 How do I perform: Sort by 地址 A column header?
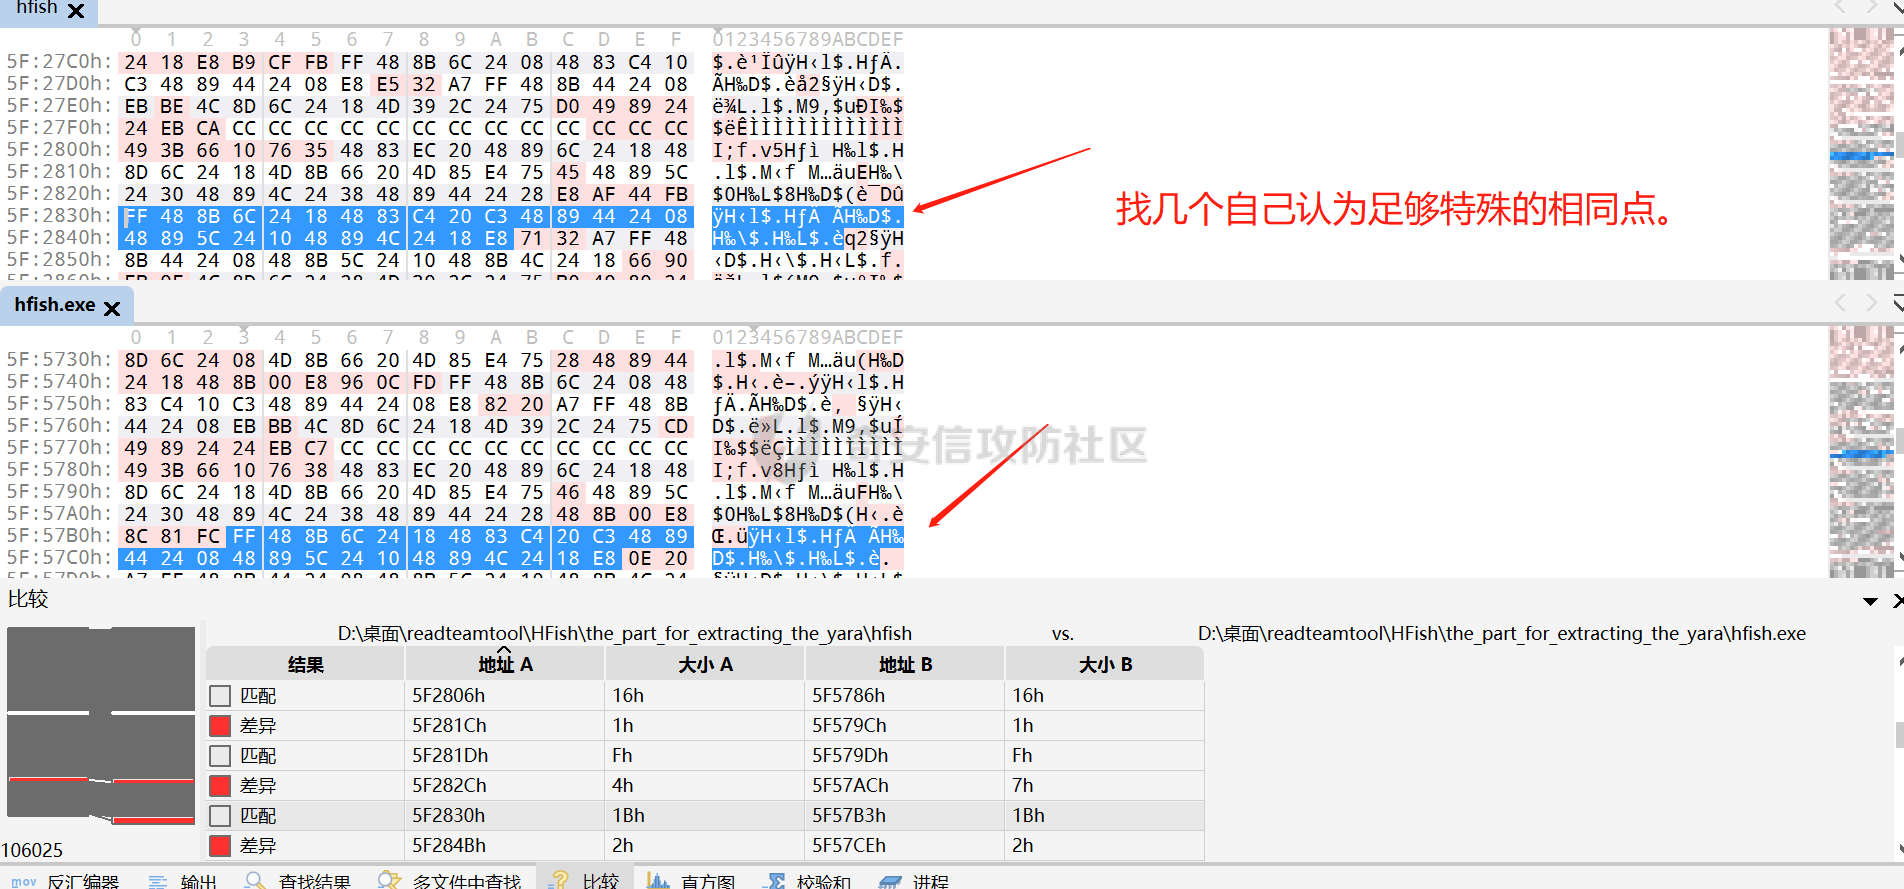click(505, 664)
